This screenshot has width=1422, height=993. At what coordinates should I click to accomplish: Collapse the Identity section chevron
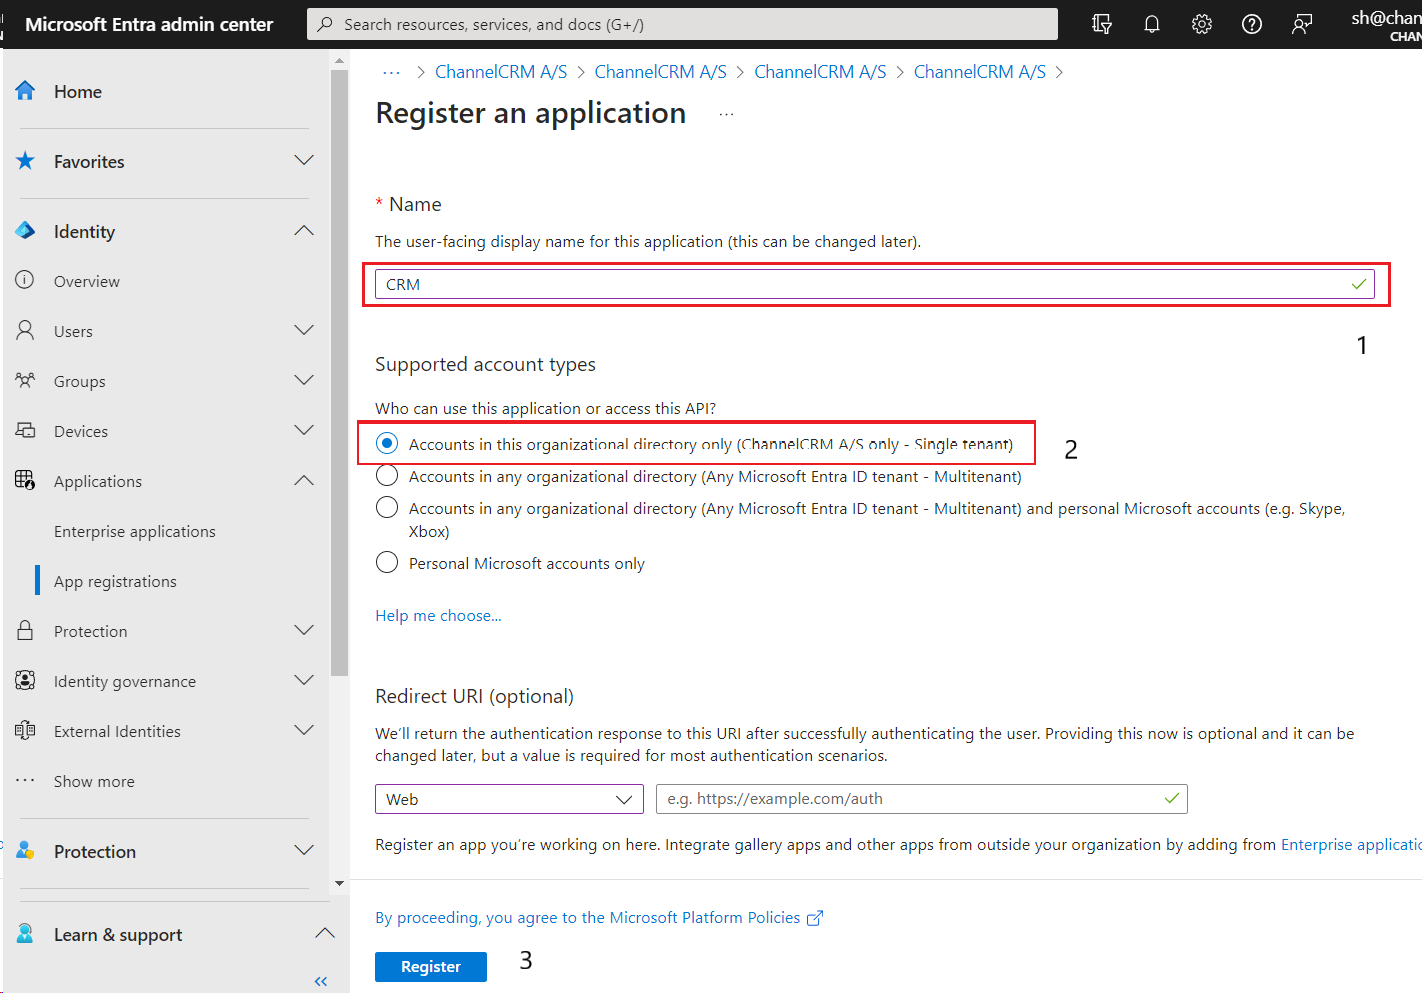tap(304, 231)
